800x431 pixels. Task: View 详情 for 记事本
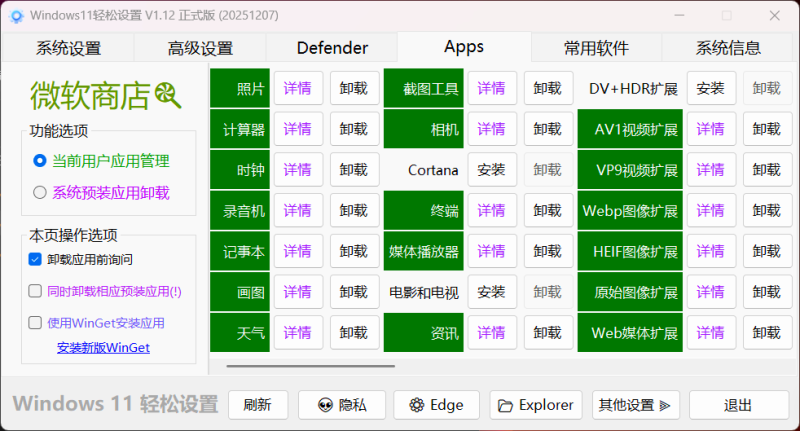[298, 251]
